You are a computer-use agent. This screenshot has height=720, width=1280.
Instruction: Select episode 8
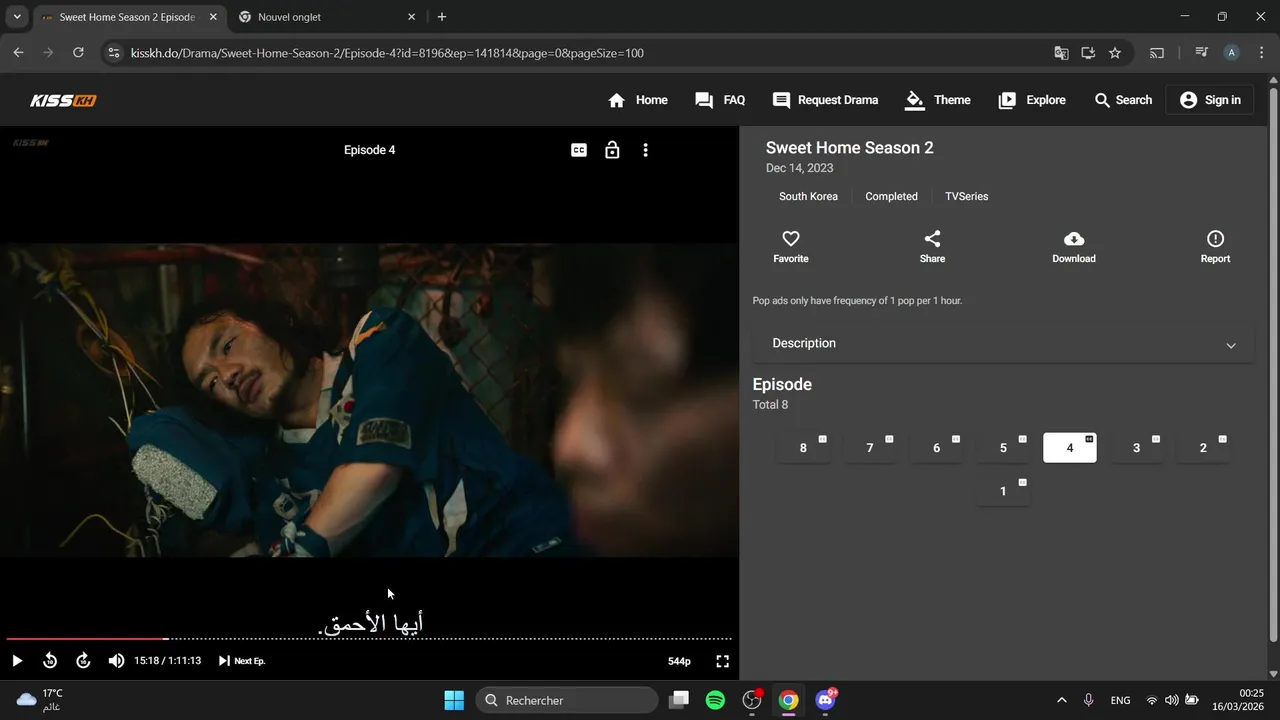pos(803,448)
